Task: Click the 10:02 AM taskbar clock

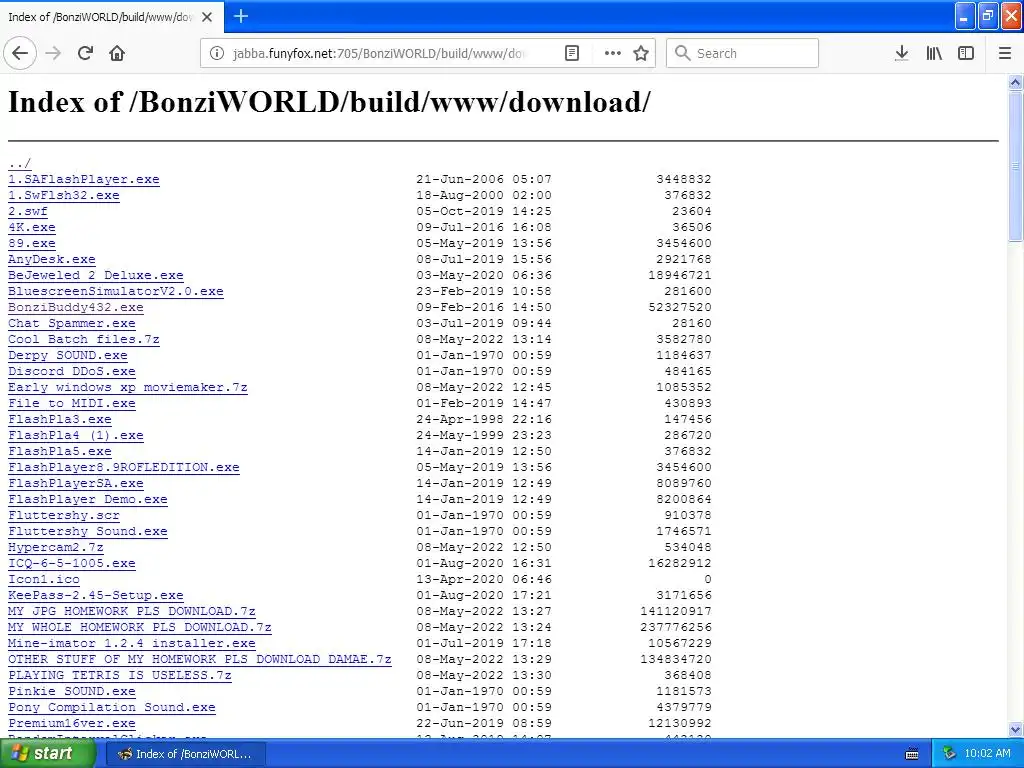Action: (x=987, y=754)
